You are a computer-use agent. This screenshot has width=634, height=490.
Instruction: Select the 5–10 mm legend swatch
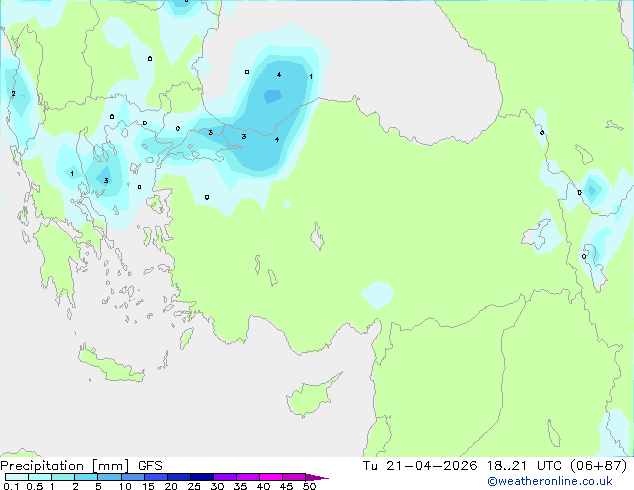(109, 477)
